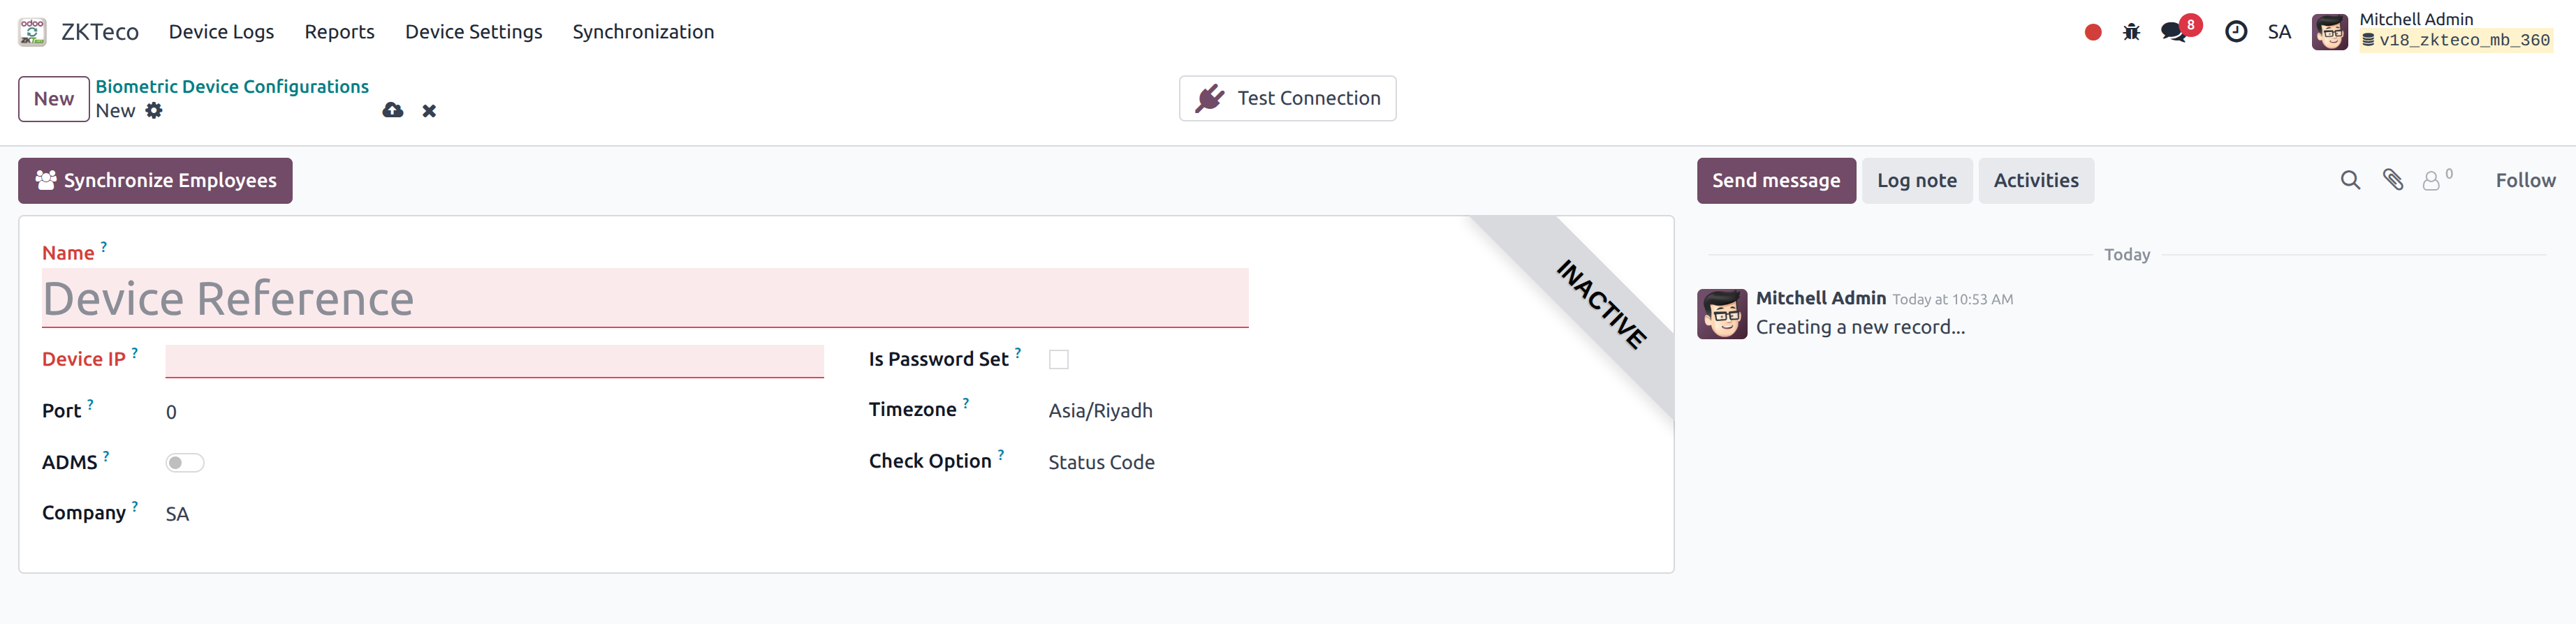Open the gear action menu next to New
This screenshot has height=624, width=2576.
click(x=155, y=110)
